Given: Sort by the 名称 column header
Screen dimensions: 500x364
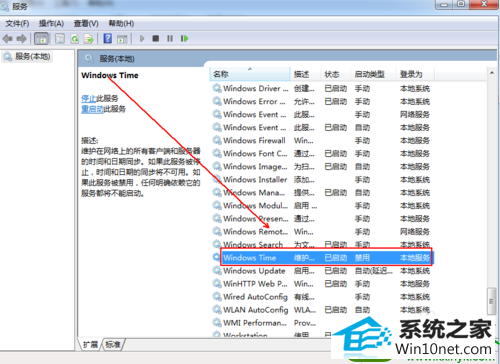Looking at the screenshot, I should point(250,74).
